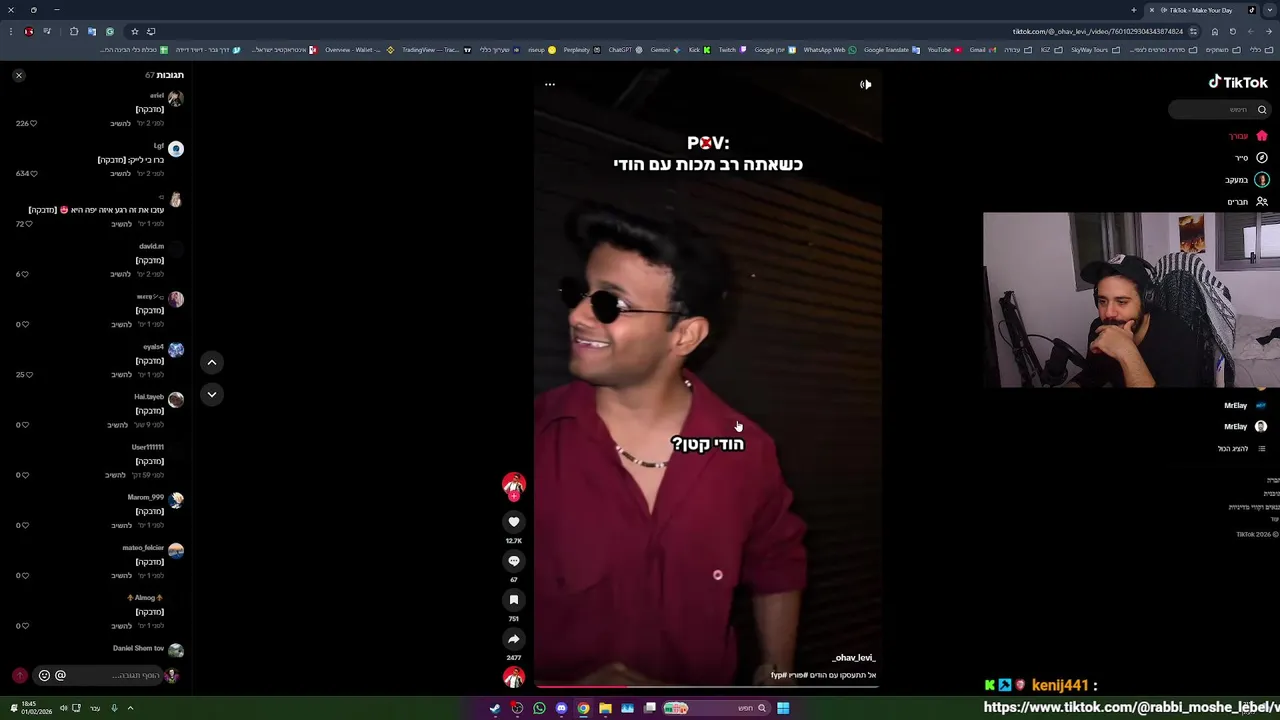1280x720 pixels.
Task: Like the david.m comment
Action: [23, 274]
